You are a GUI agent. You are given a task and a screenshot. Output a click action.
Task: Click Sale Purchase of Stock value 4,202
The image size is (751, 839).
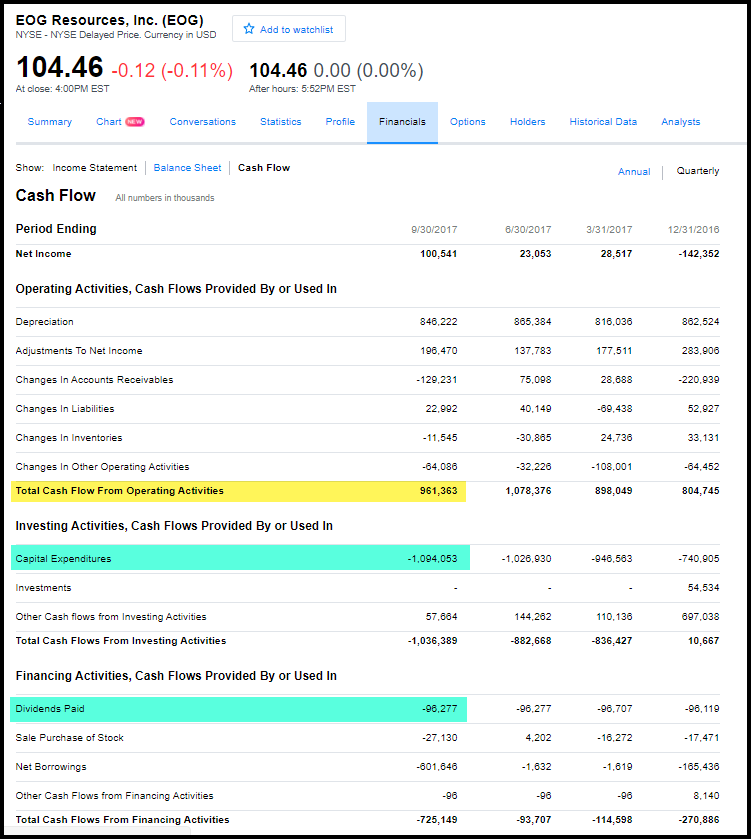[x=538, y=737]
